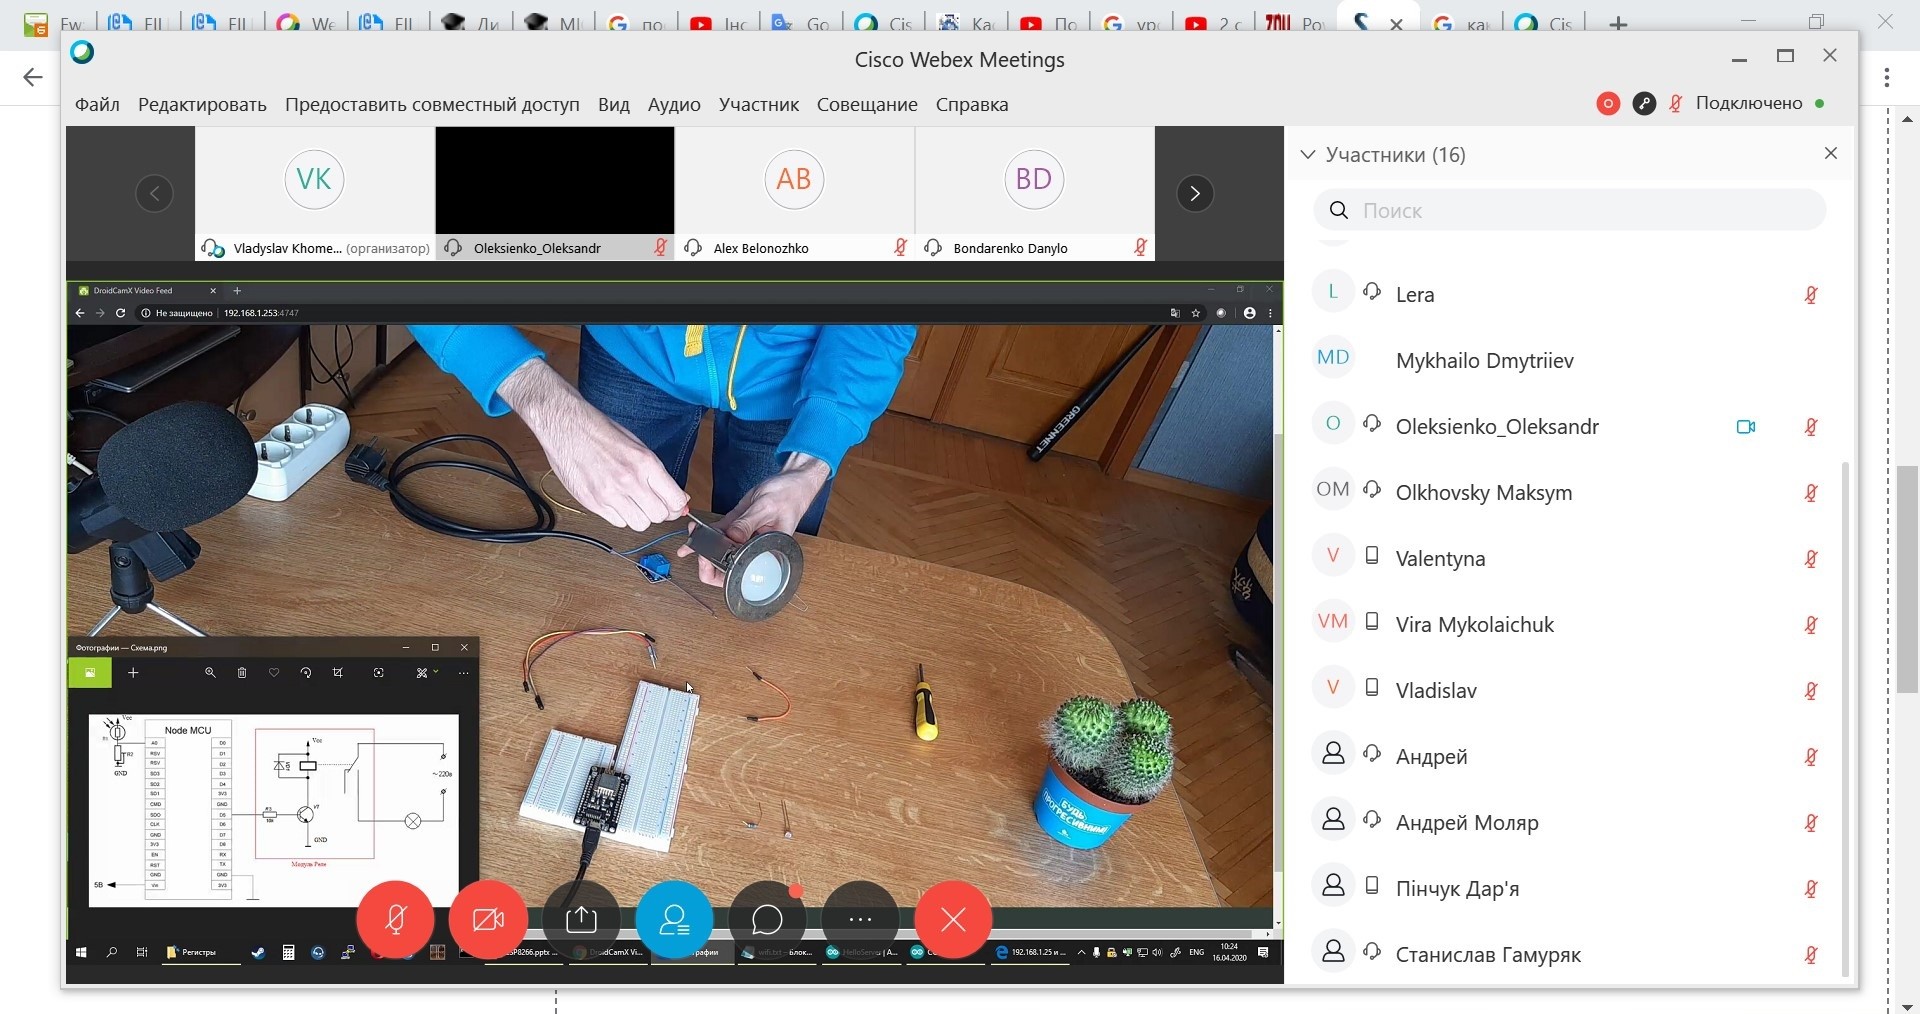Click muted mic status icon near Подключено
Screen dimensions: 1920x1014
pyautogui.click(x=1677, y=103)
